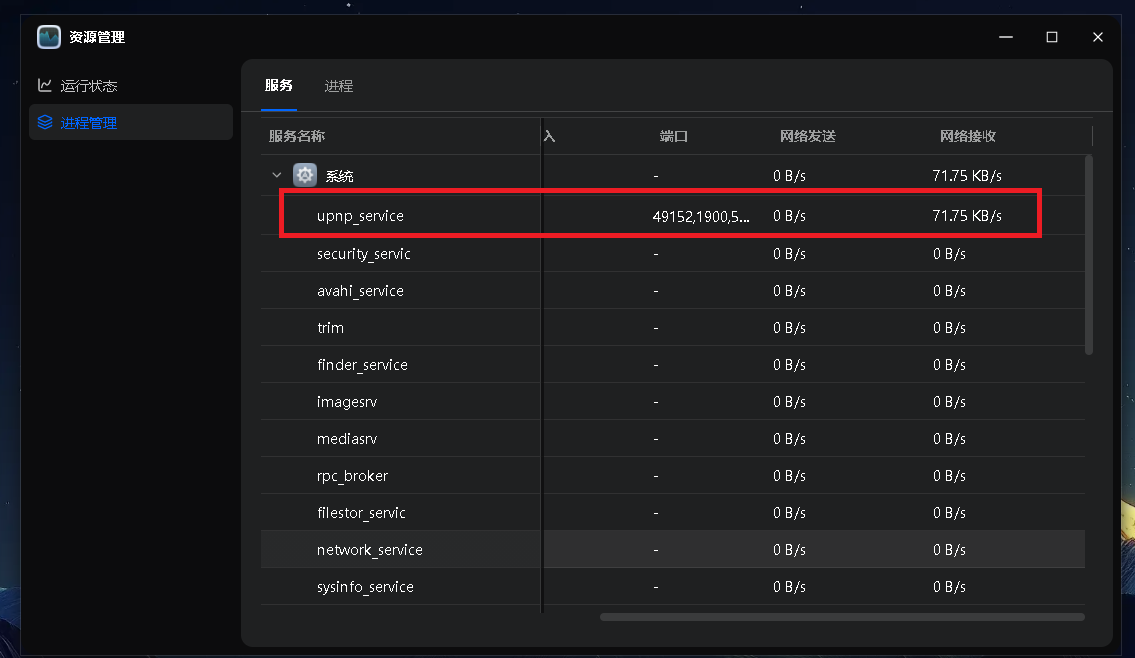The width and height of the screenshot is (1135, 658).
Task: Click the horizontal scrollbar at table bottom
Action: coord(842,616)
